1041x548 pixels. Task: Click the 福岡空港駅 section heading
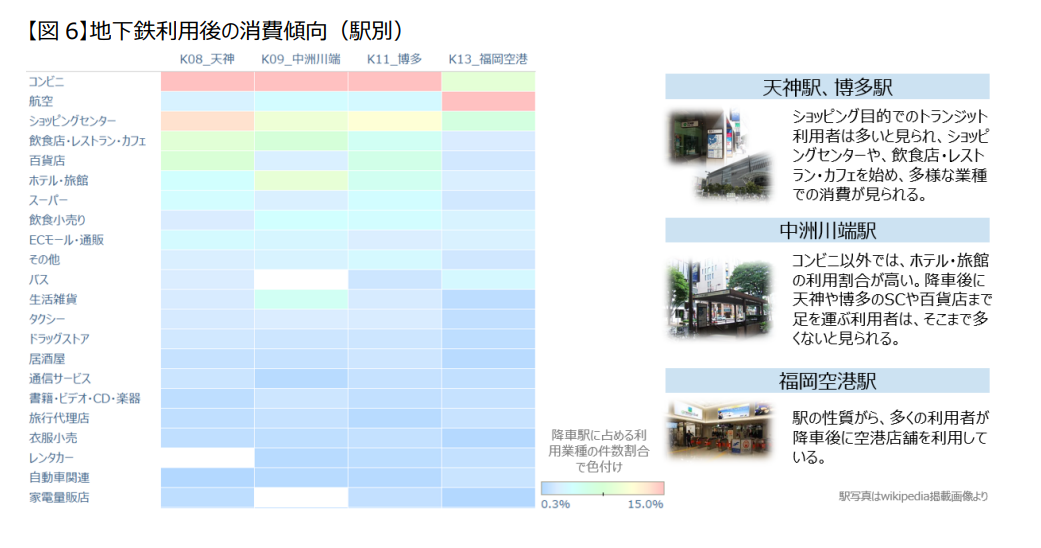point(827,381)
